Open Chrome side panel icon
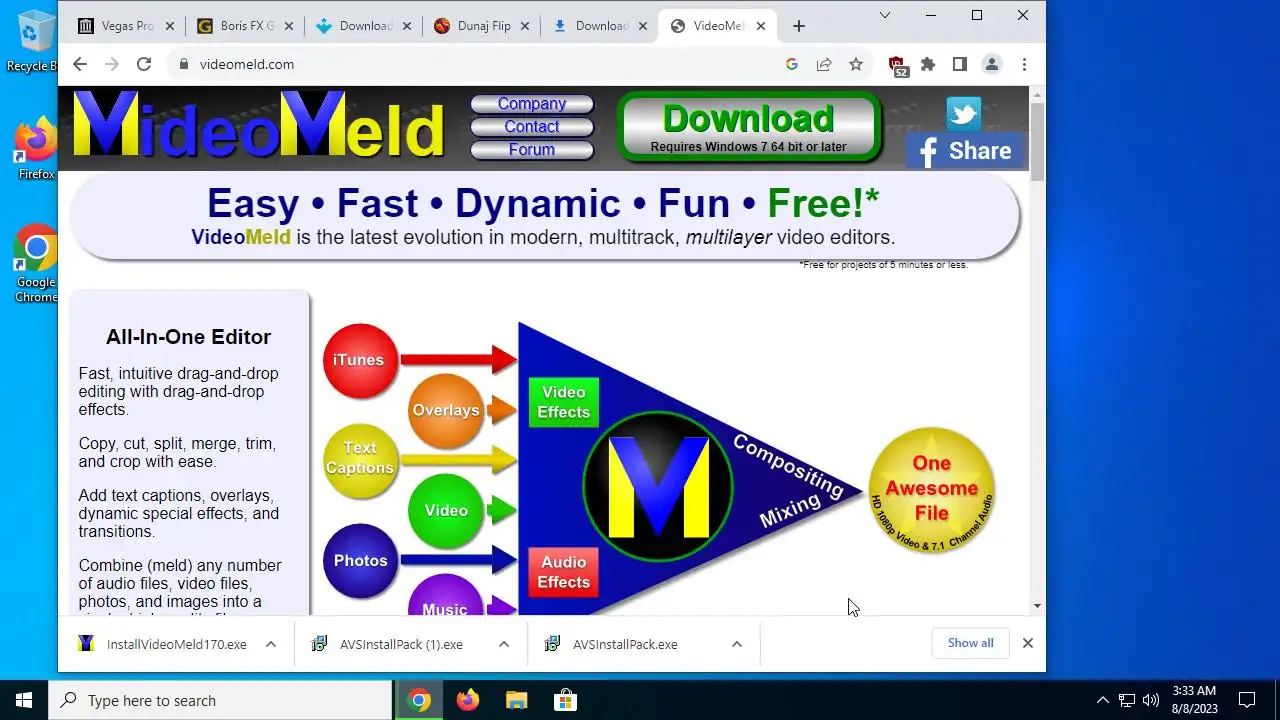 tap(960, 64)
